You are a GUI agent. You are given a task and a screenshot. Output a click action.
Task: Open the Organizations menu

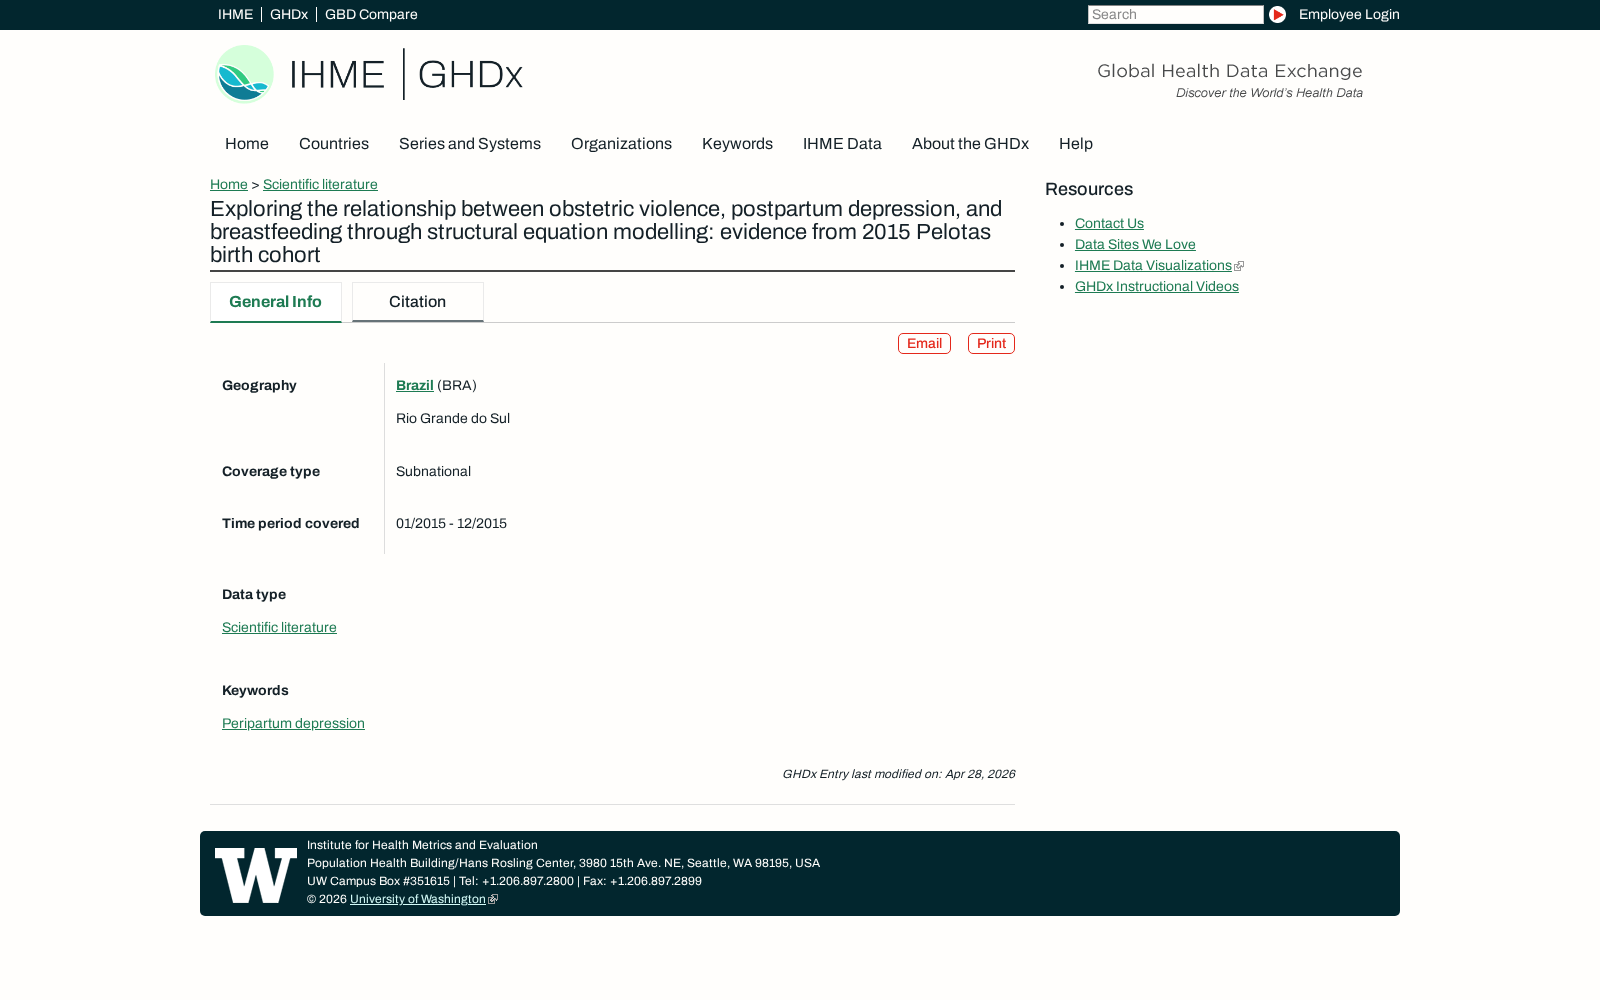621,144
